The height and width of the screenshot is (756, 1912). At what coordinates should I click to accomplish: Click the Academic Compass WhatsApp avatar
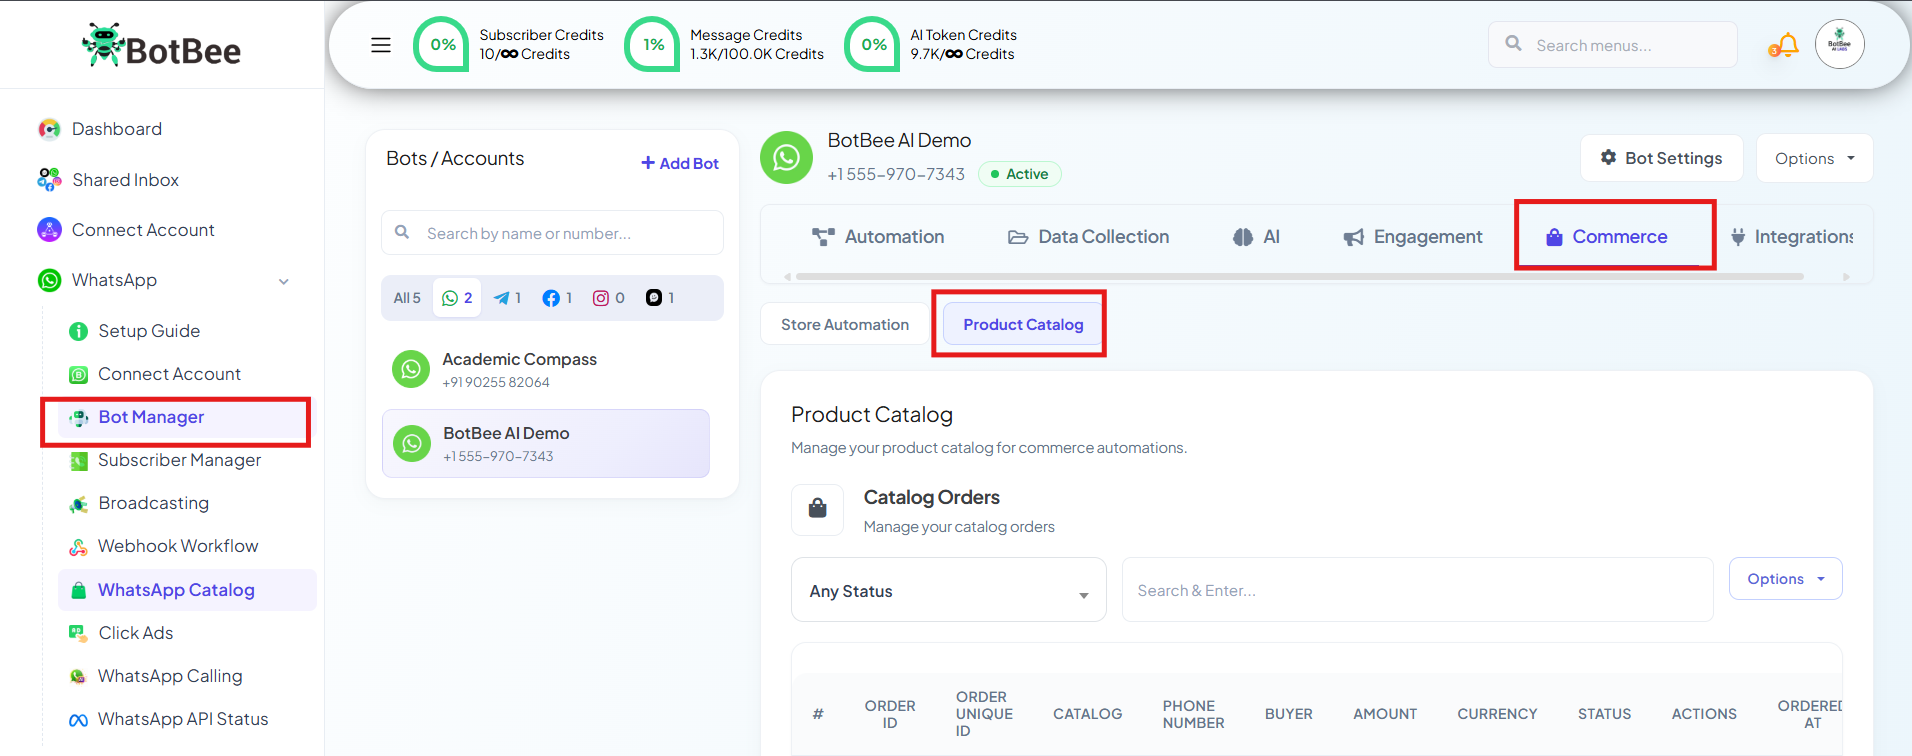coord(411,370)
